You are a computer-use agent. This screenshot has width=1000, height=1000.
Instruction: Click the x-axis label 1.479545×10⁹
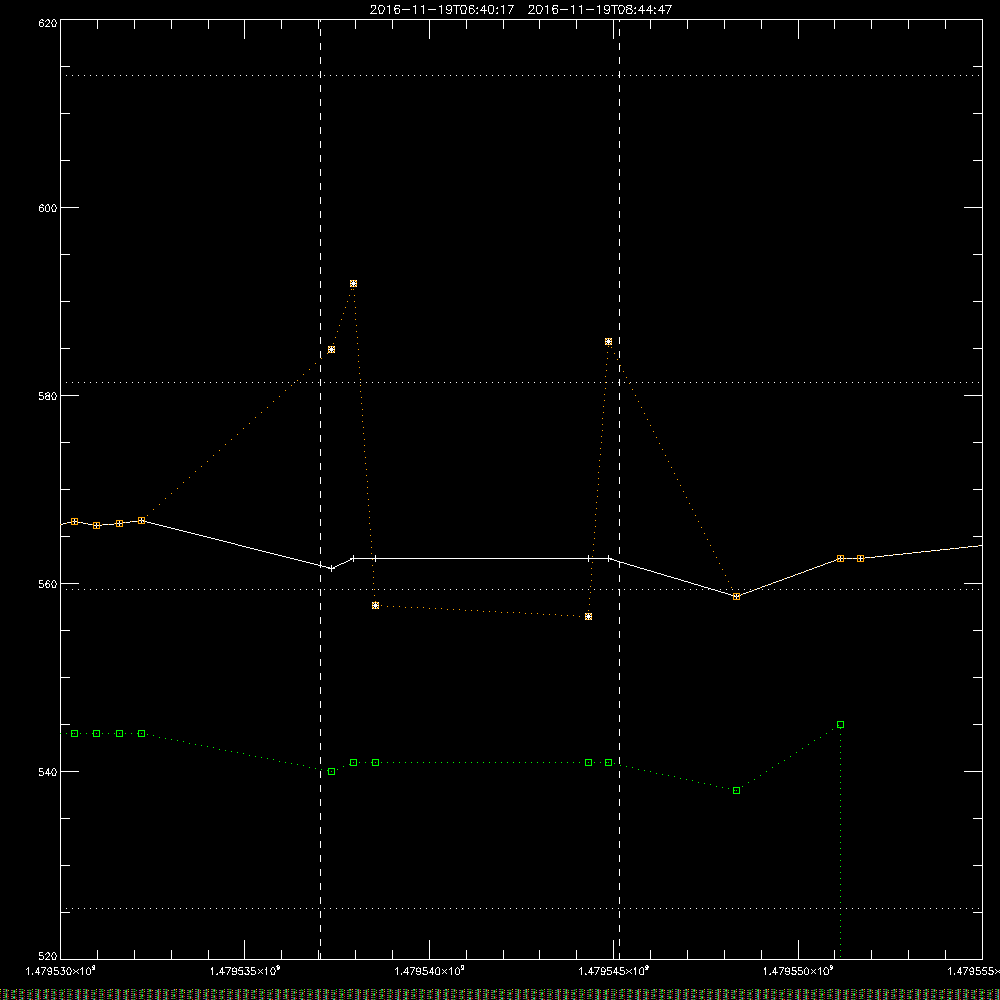tap(614, 971)
